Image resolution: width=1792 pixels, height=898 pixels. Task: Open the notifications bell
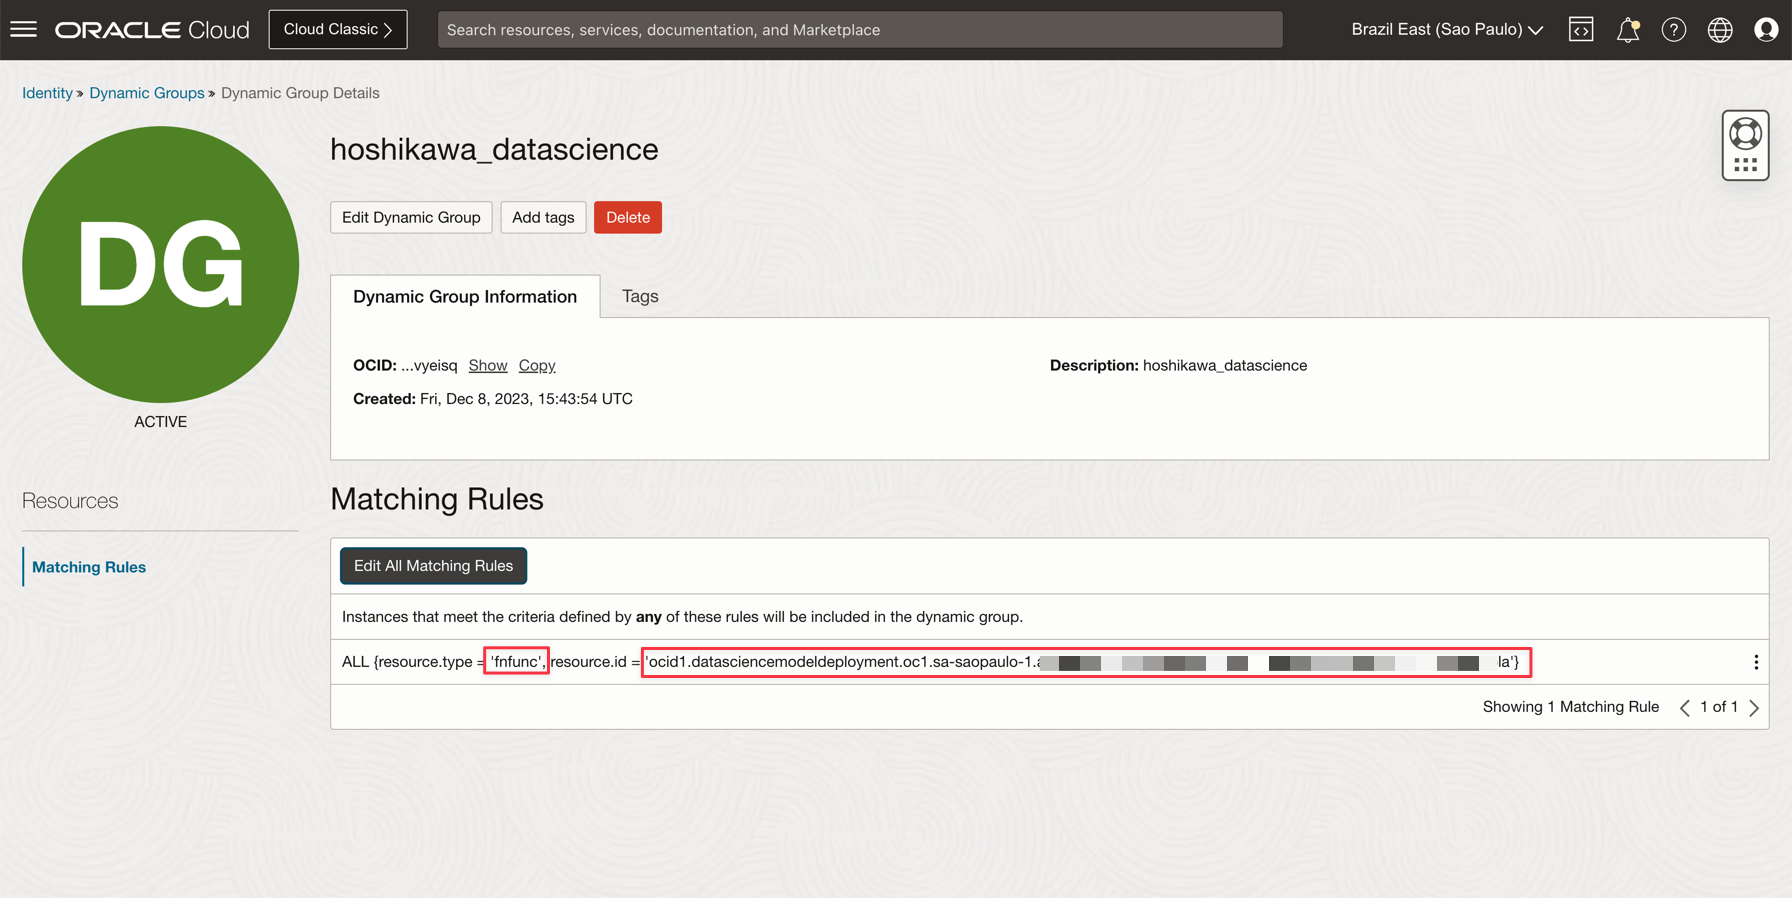coord(1627,30)
